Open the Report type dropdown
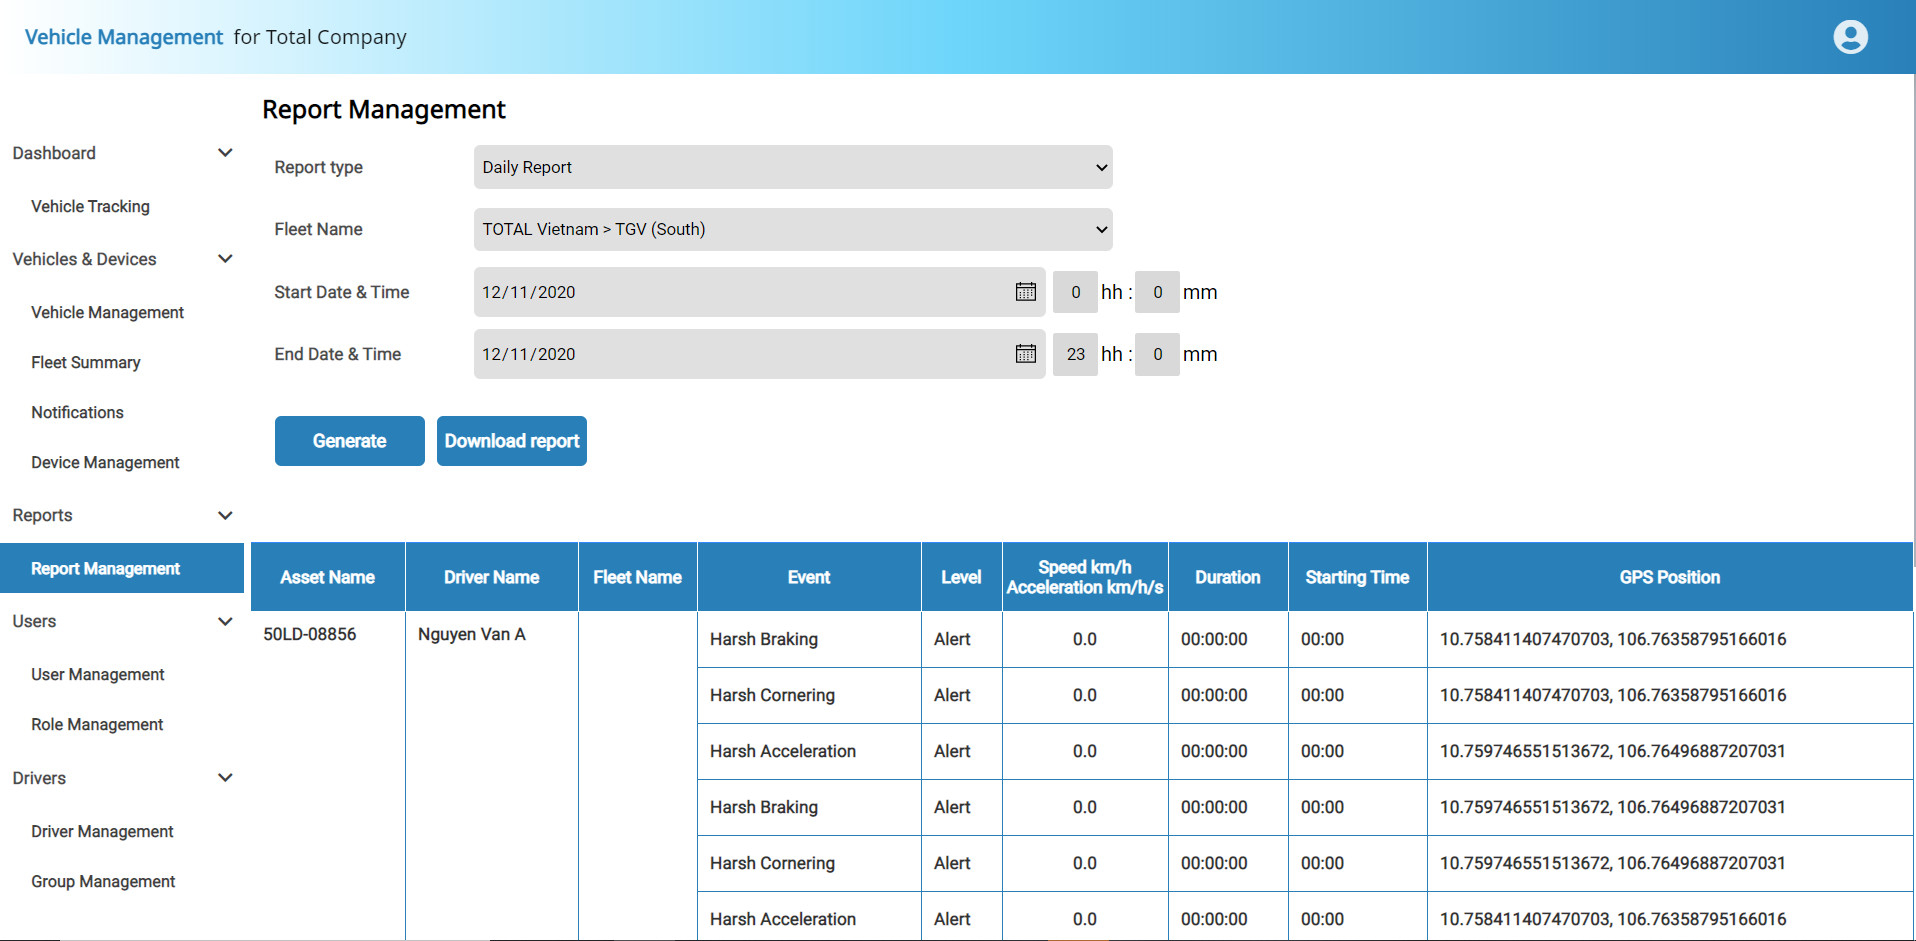 (792, 167)
